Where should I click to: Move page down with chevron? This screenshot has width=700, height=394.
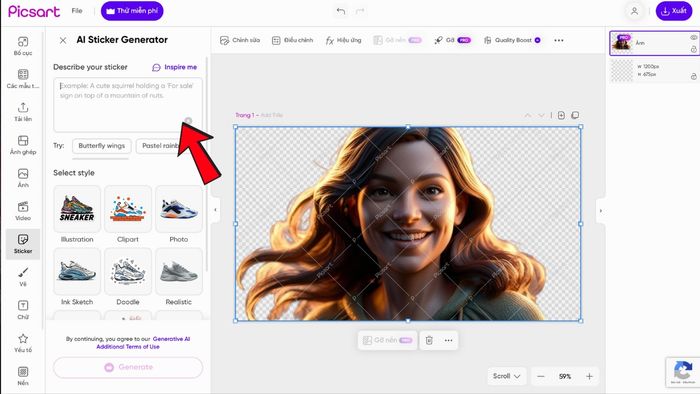tap(541, 115)
